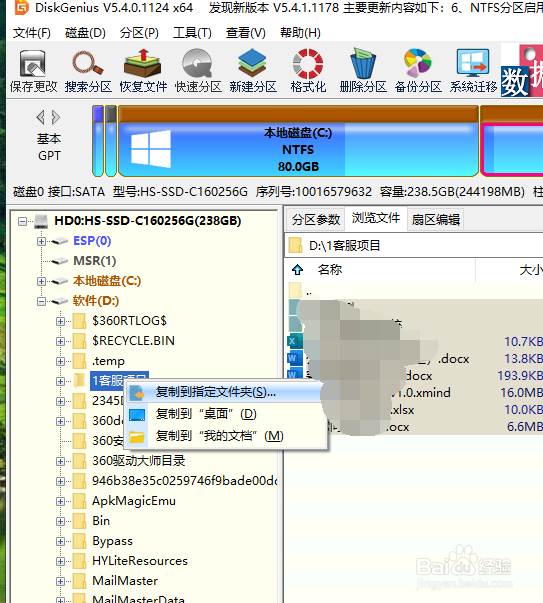
Task: Select $RECYCLE.BIN folder in tree
Action: [x=133, y=341]
